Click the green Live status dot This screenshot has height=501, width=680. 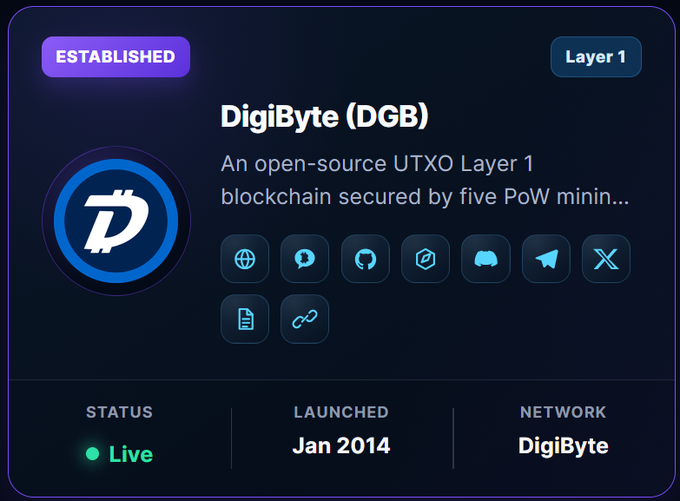coord(92,454)
